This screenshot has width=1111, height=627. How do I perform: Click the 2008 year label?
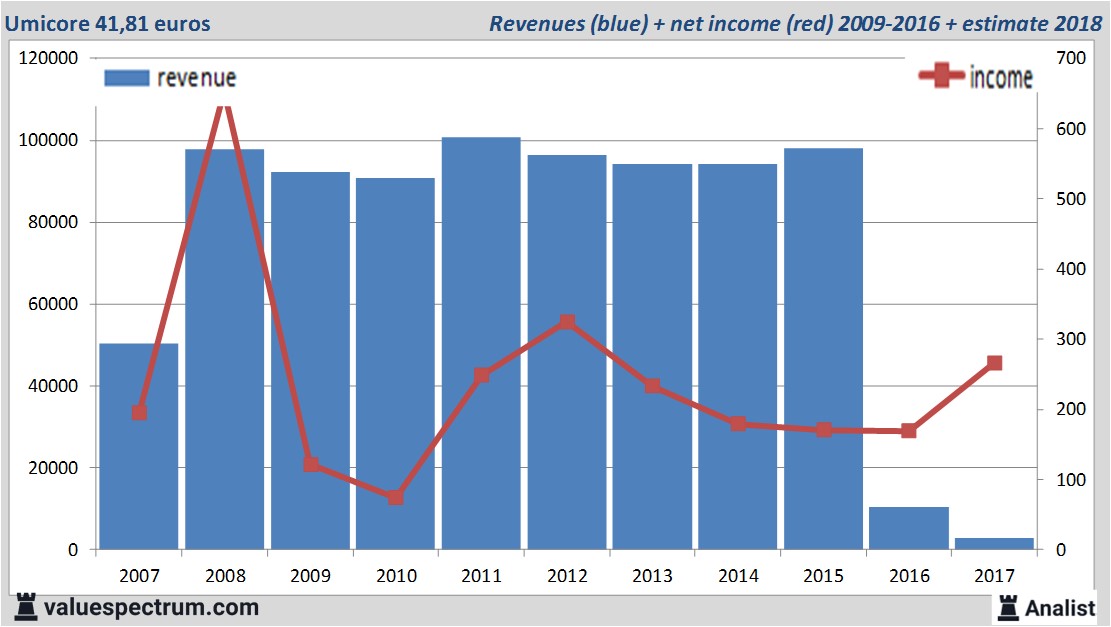point(225,575)
